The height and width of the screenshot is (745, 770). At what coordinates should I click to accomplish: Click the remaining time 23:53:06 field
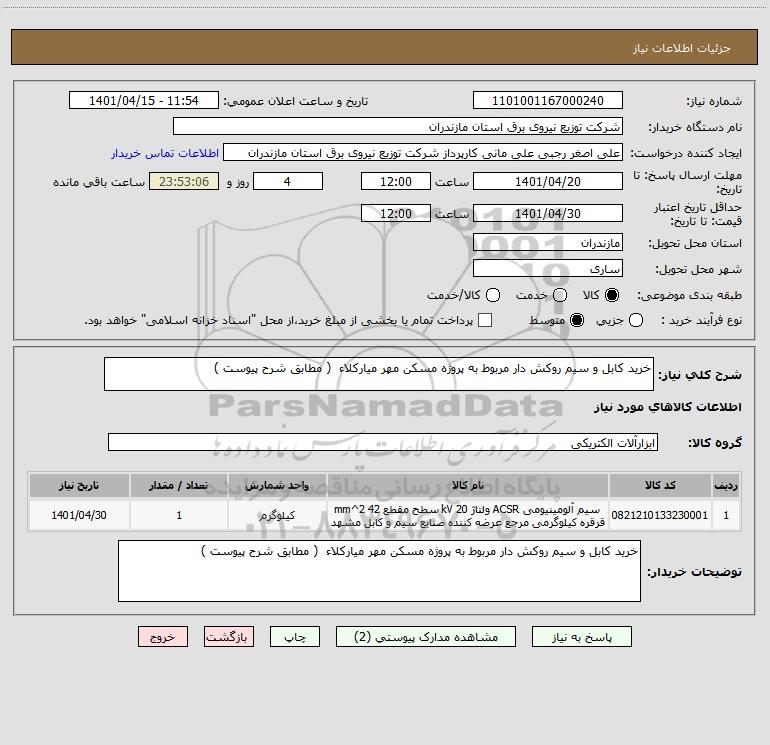point(184,181)
